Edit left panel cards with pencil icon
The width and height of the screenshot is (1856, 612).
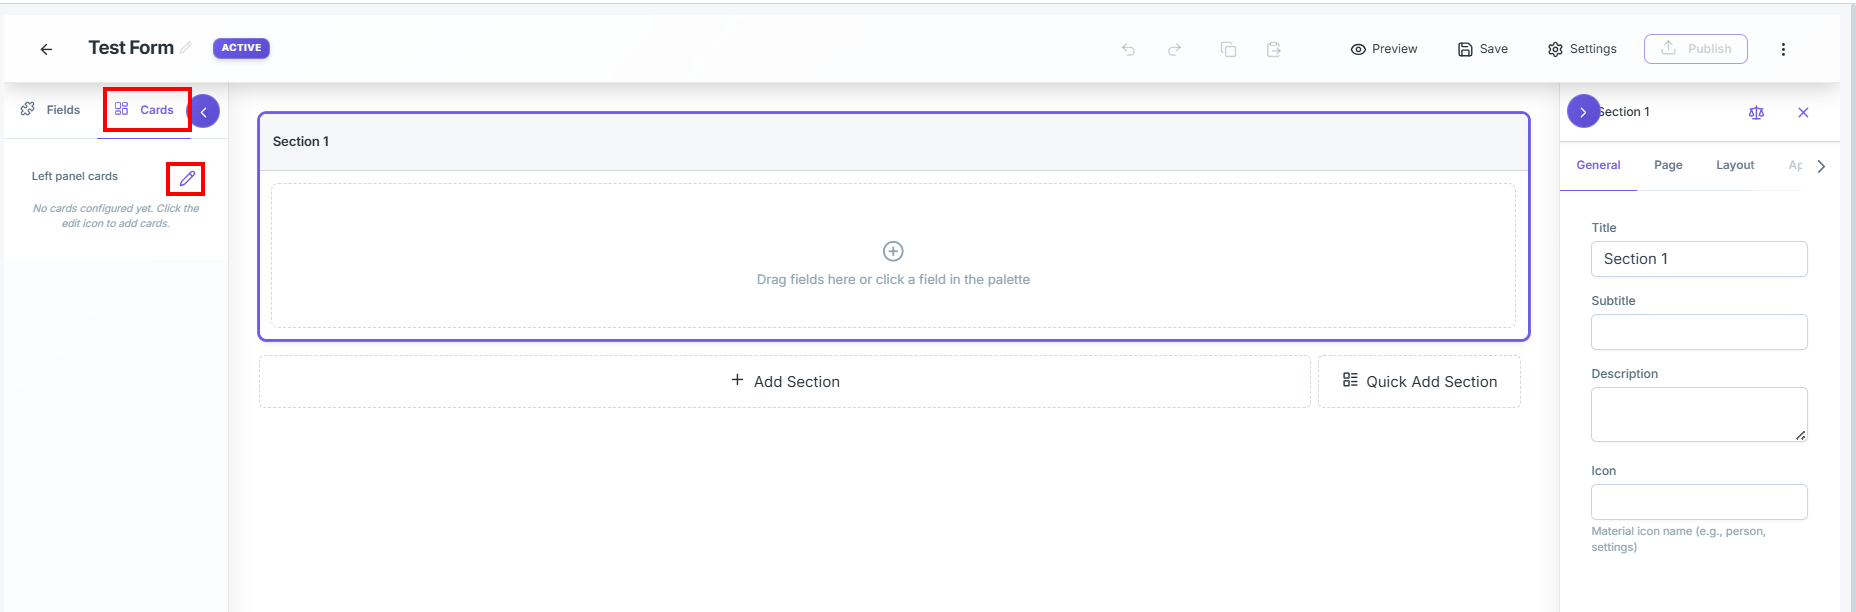click(x=187, y=178)
